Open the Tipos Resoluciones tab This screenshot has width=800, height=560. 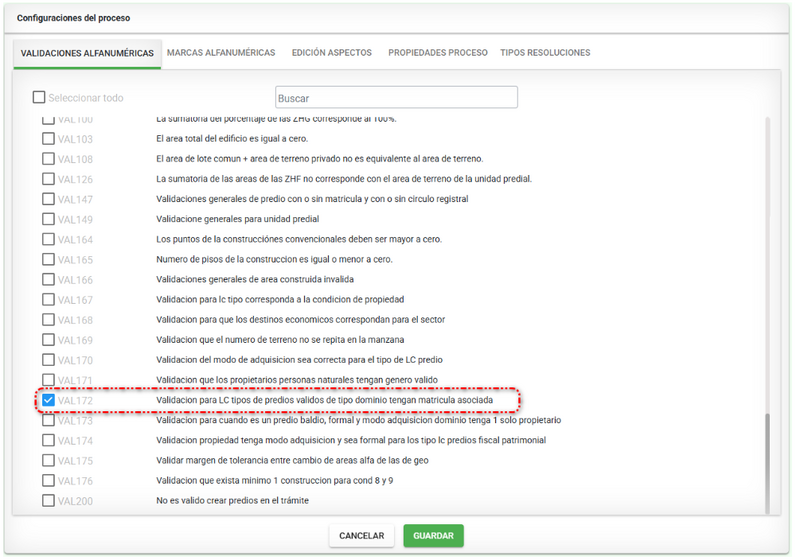[545, 53]
